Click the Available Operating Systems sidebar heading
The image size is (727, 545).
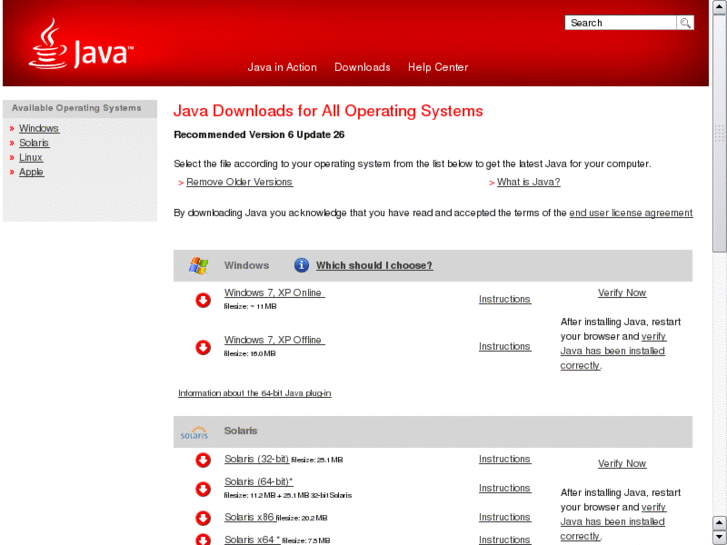[x=77, y=108]
